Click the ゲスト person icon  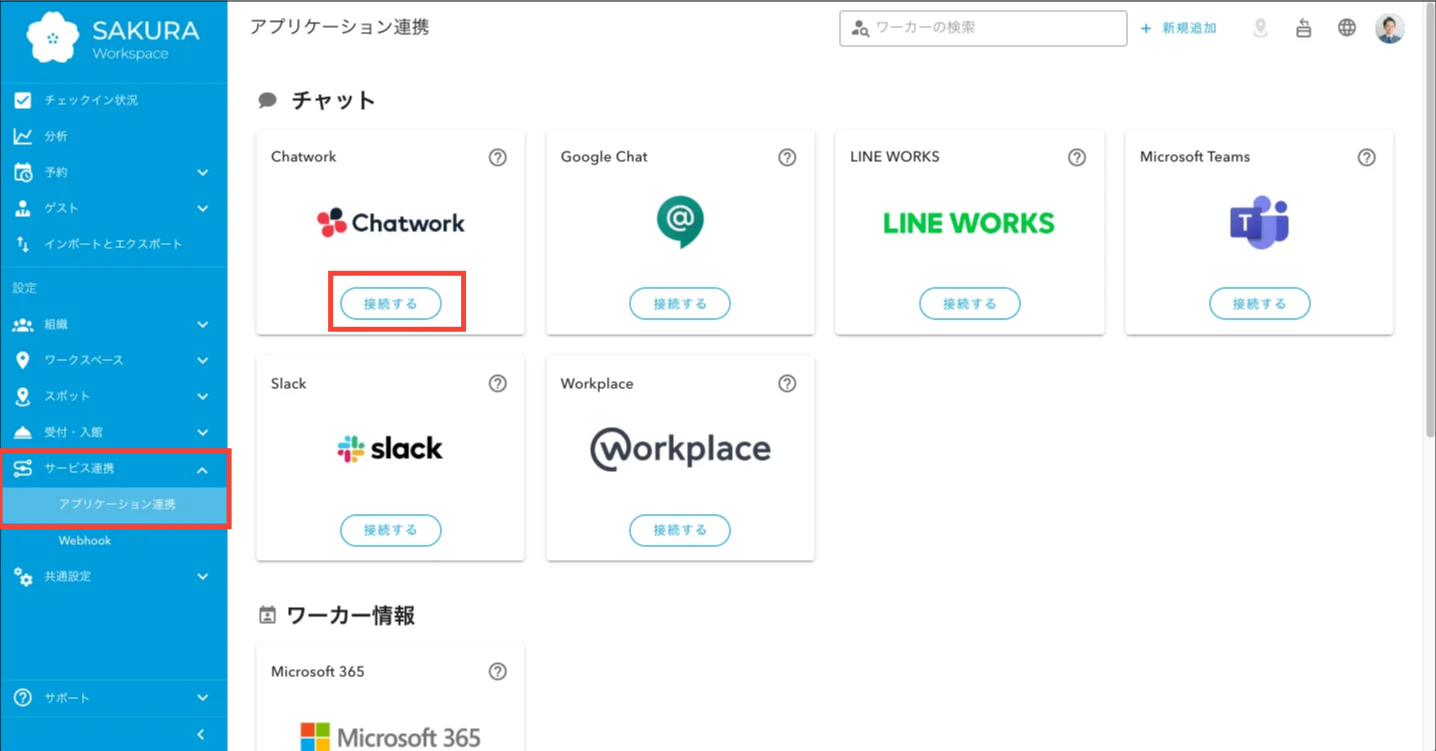click(22, 208)
